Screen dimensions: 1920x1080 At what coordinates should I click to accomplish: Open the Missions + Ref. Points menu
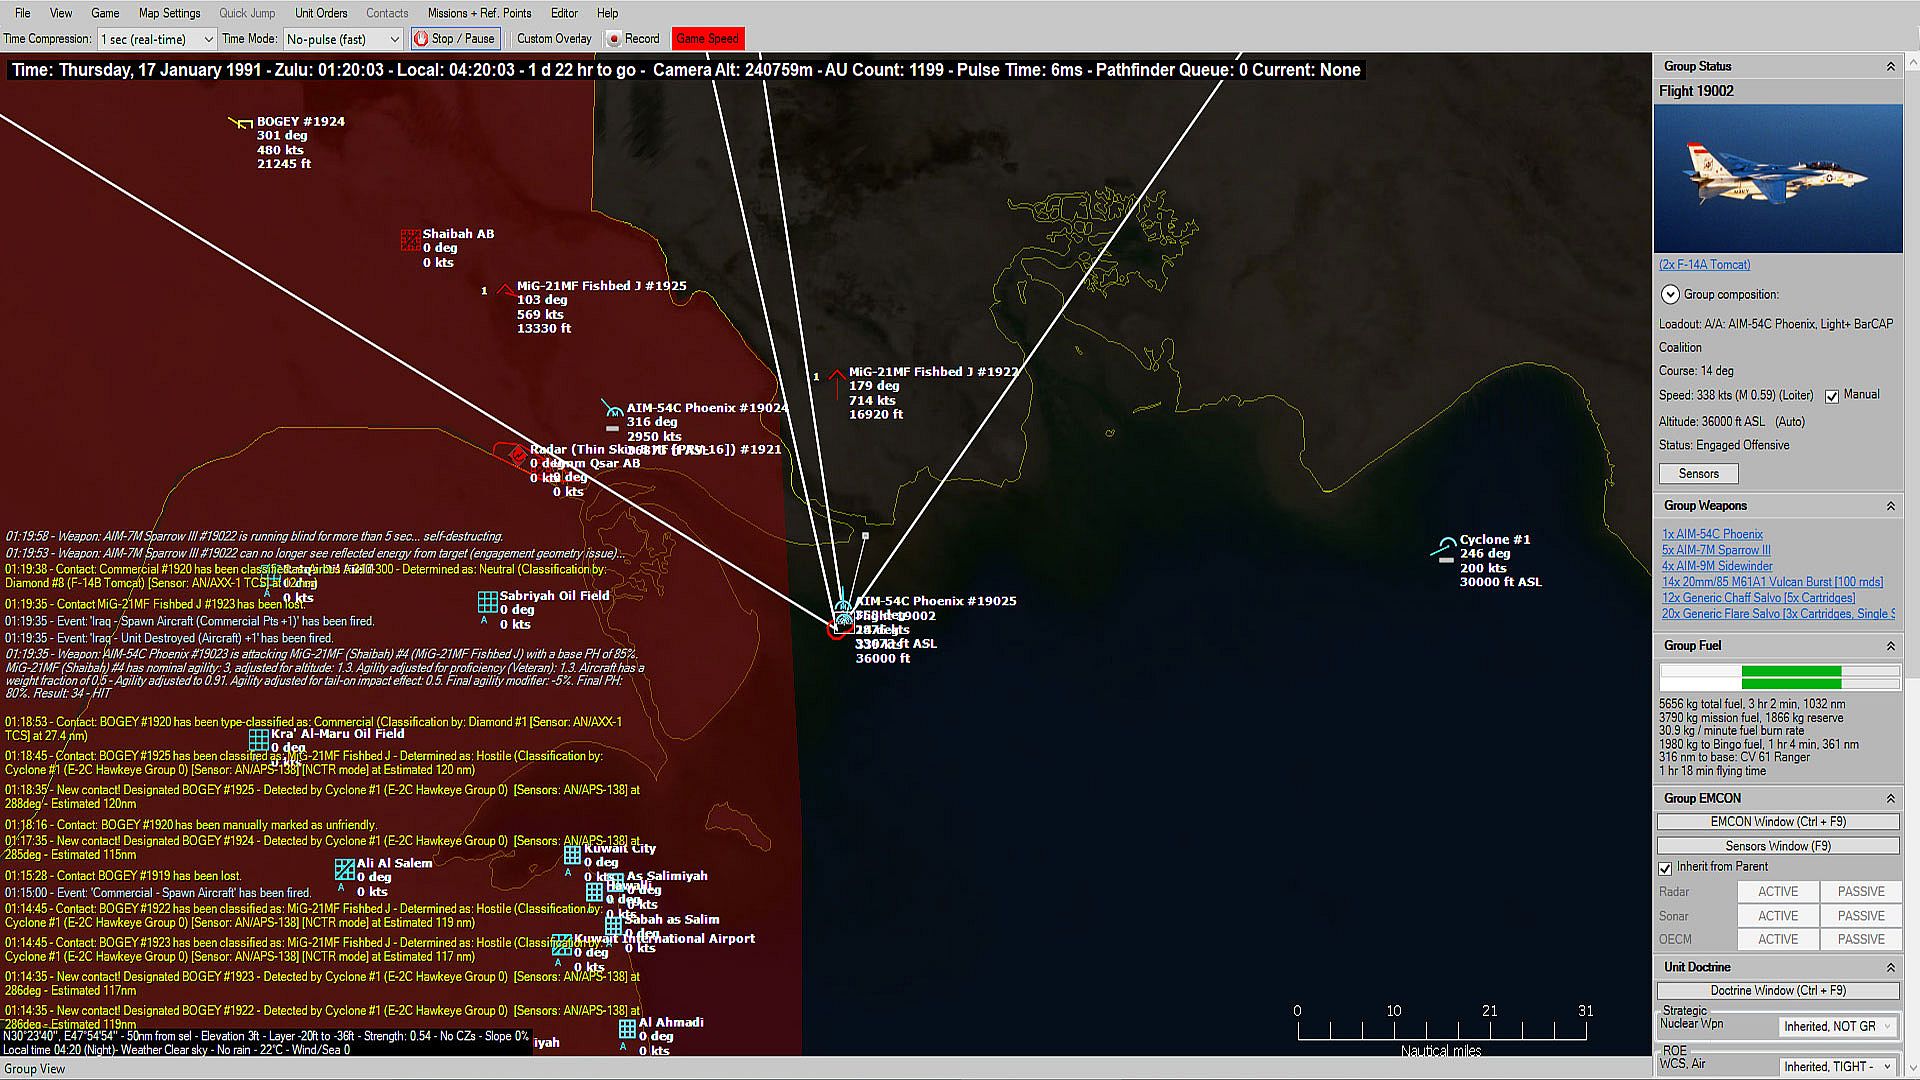(x=479, y=13)
